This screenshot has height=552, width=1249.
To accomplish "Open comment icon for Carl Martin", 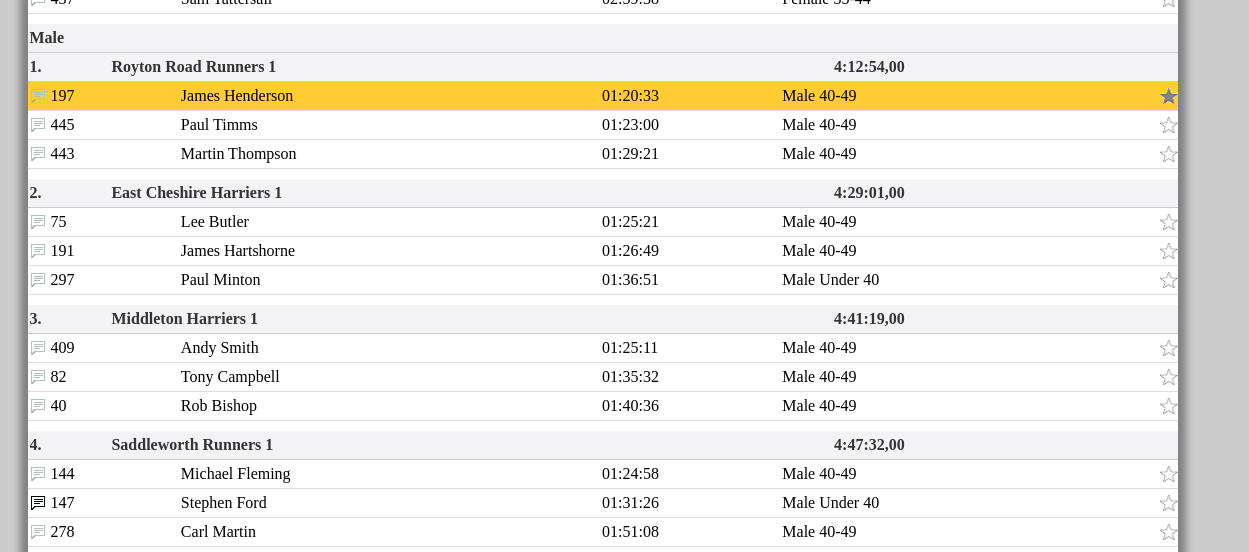I will coord(38,533).
